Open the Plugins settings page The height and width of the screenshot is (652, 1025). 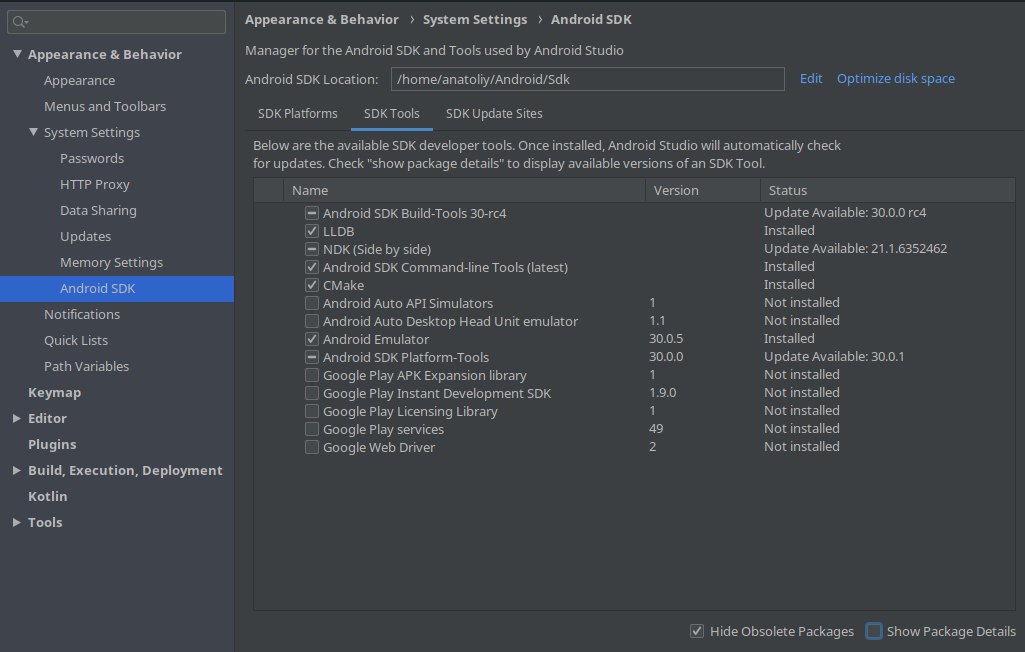pos(52,444)
